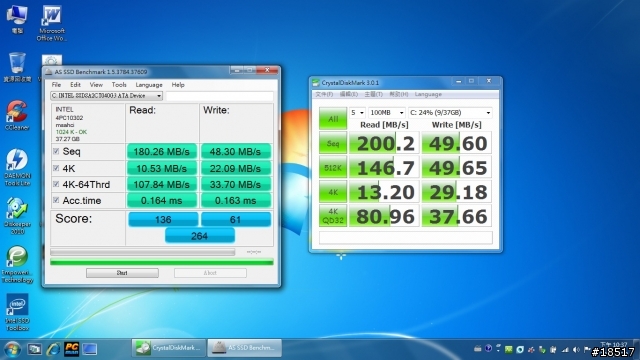Click the window switcher taskbar icon
Viewport: 640px width, 360px height.
click(x=34, y=349)
